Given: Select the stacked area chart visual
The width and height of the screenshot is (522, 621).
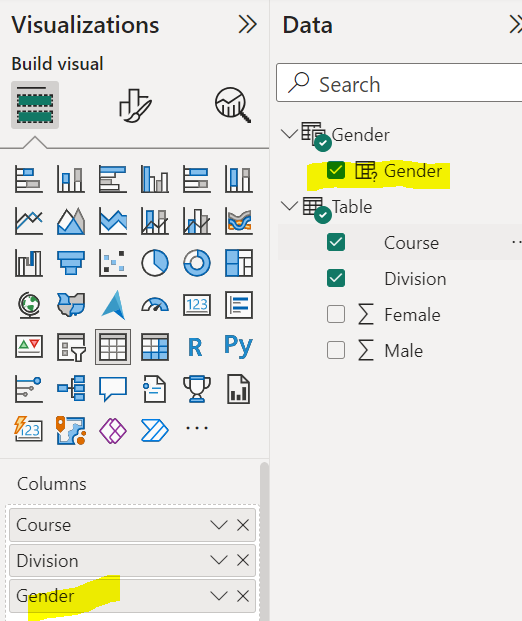Looking at the screenshot, I should pyautogui.click(x=113, y=221).
